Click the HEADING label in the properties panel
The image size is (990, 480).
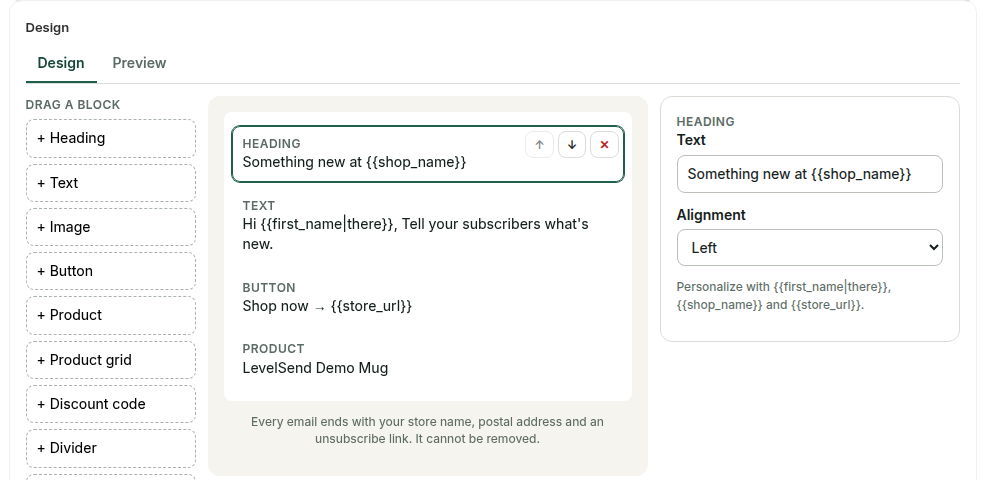click(x=705, y=122)
